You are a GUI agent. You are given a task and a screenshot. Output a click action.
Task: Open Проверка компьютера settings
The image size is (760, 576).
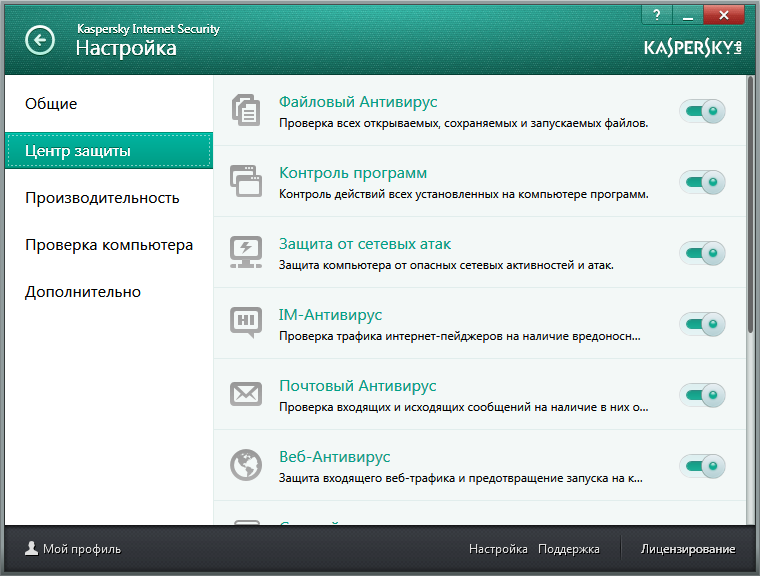click(109, 245)
